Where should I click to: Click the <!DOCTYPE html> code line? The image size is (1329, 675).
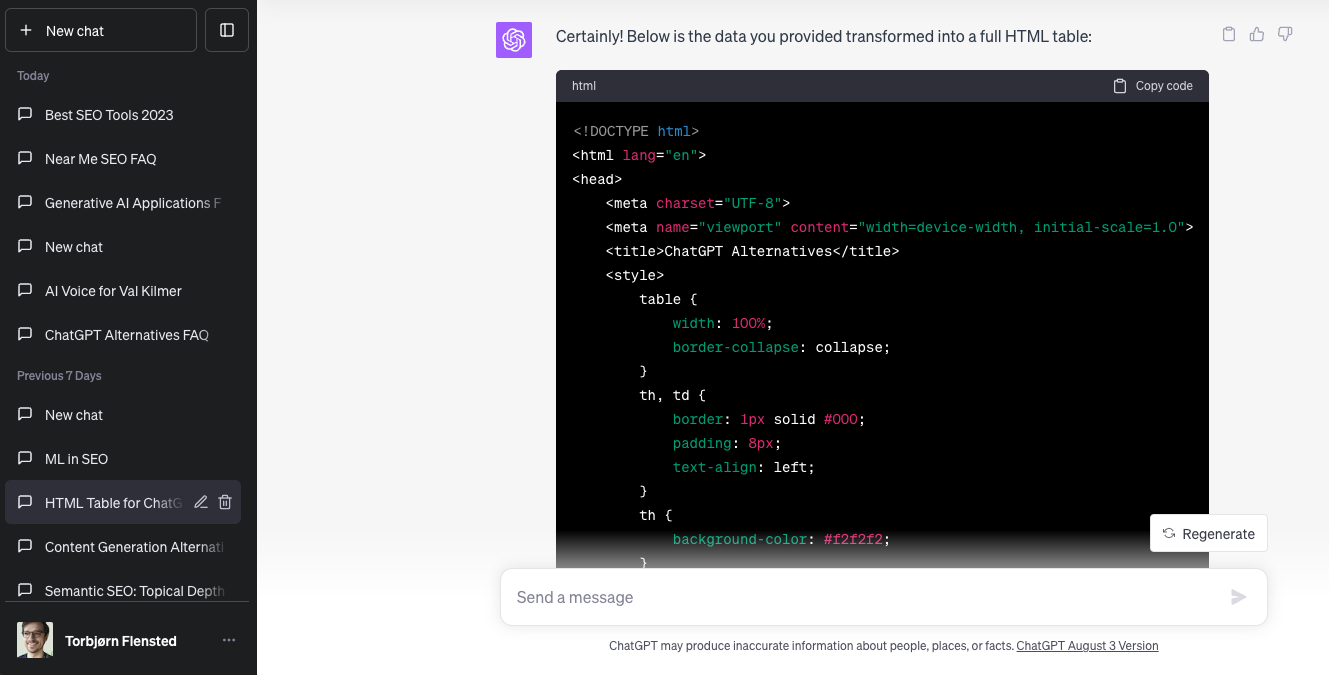(x=636, y=131)
